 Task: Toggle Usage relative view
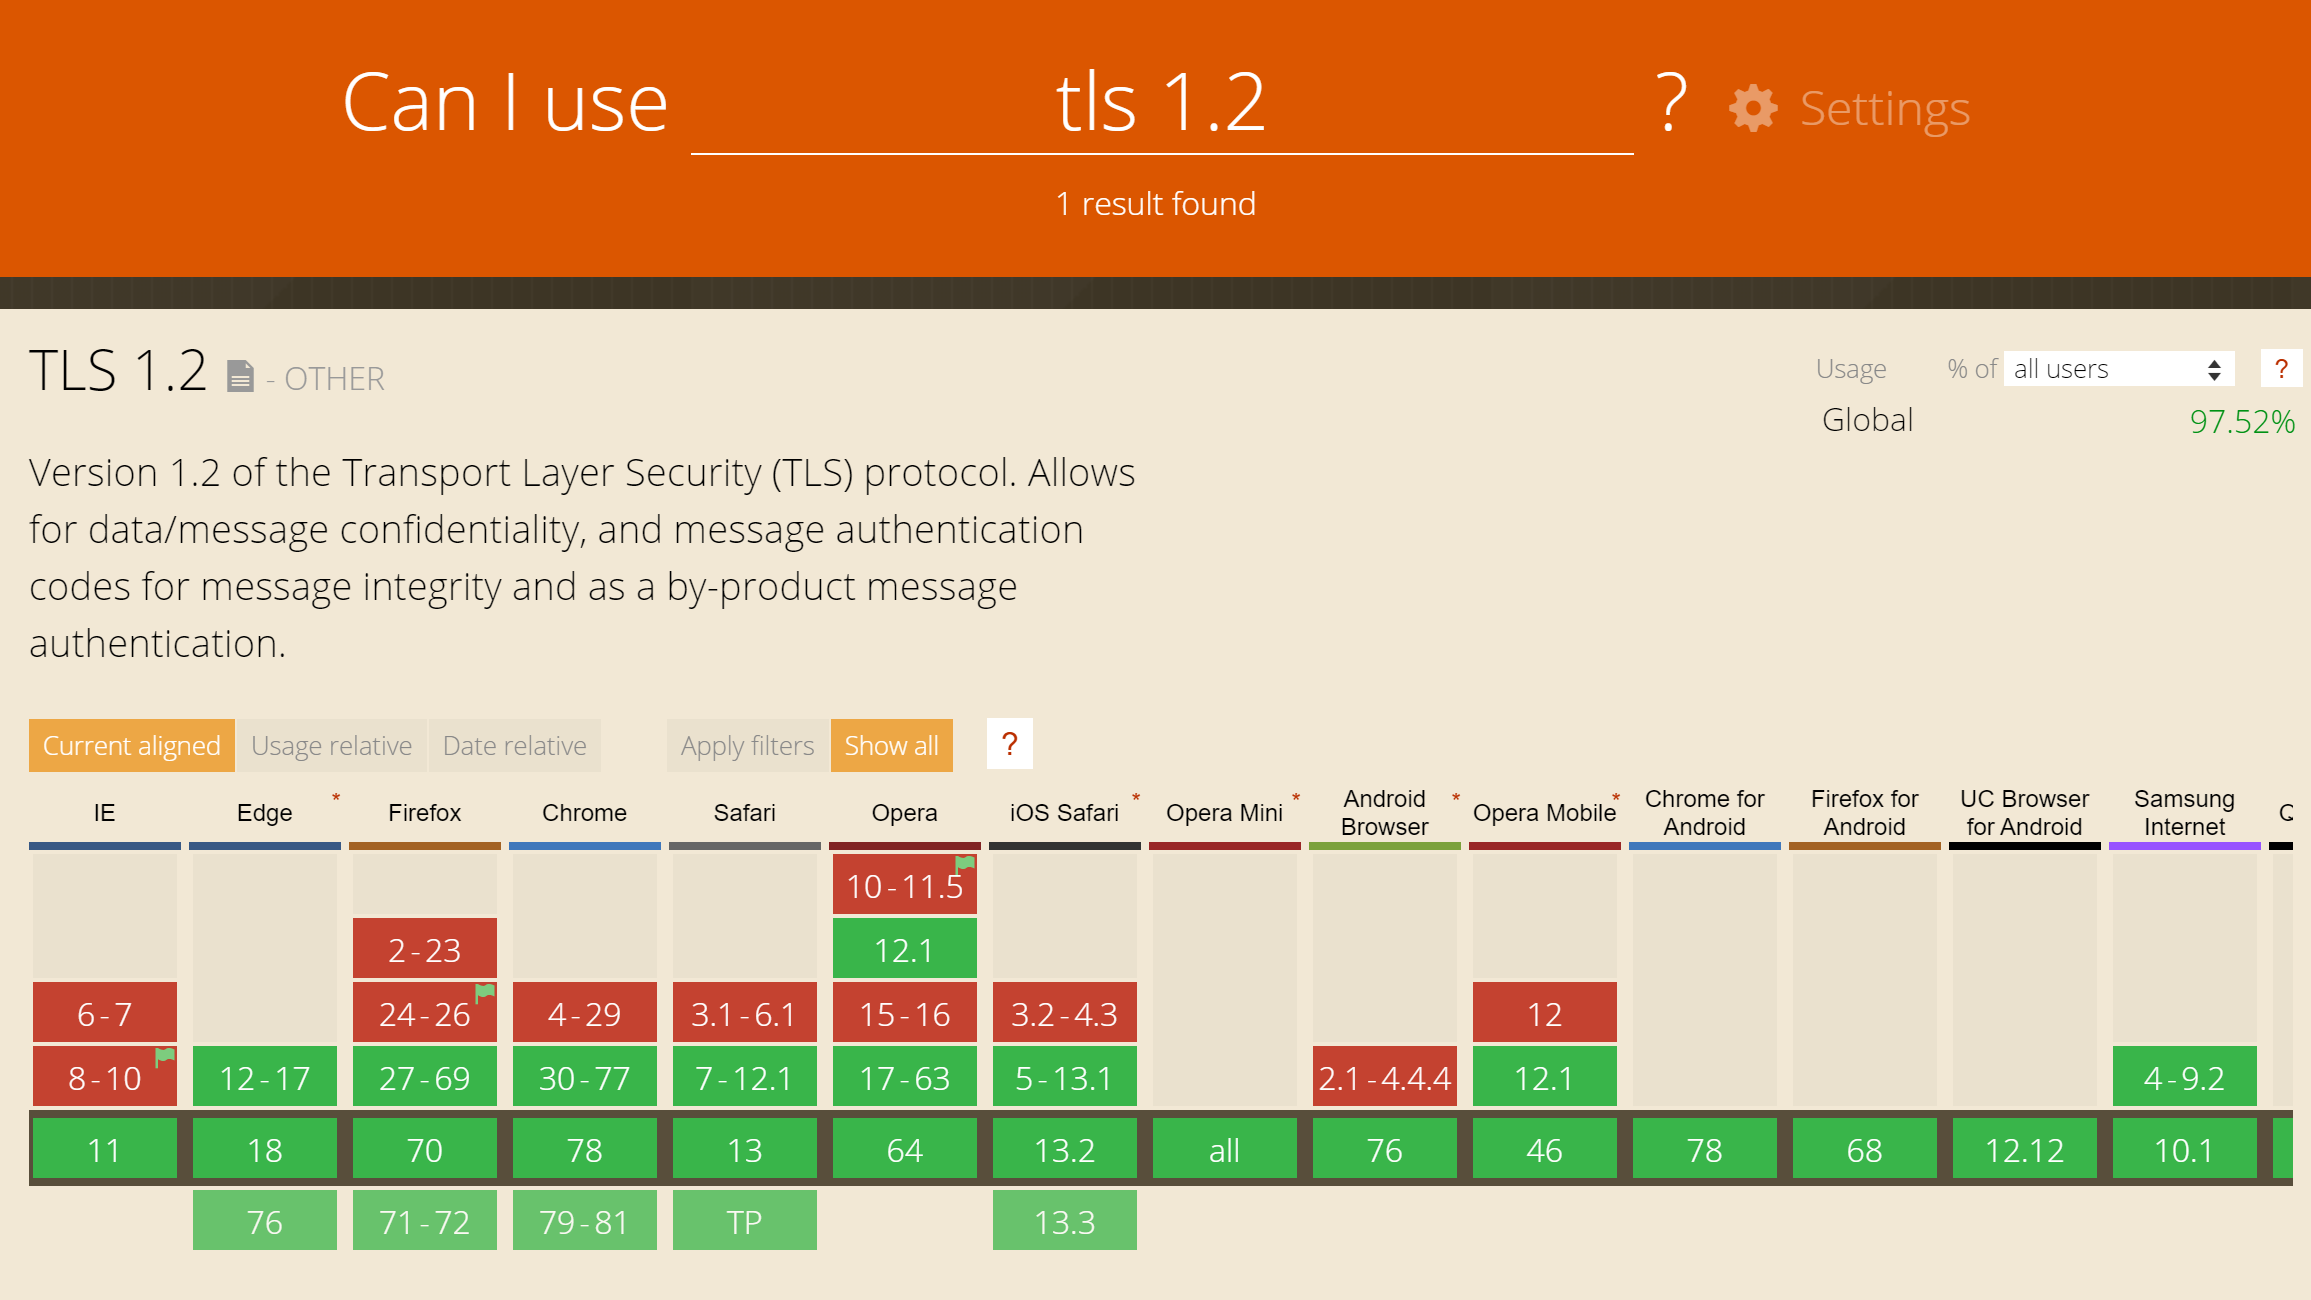click(332, 744)
